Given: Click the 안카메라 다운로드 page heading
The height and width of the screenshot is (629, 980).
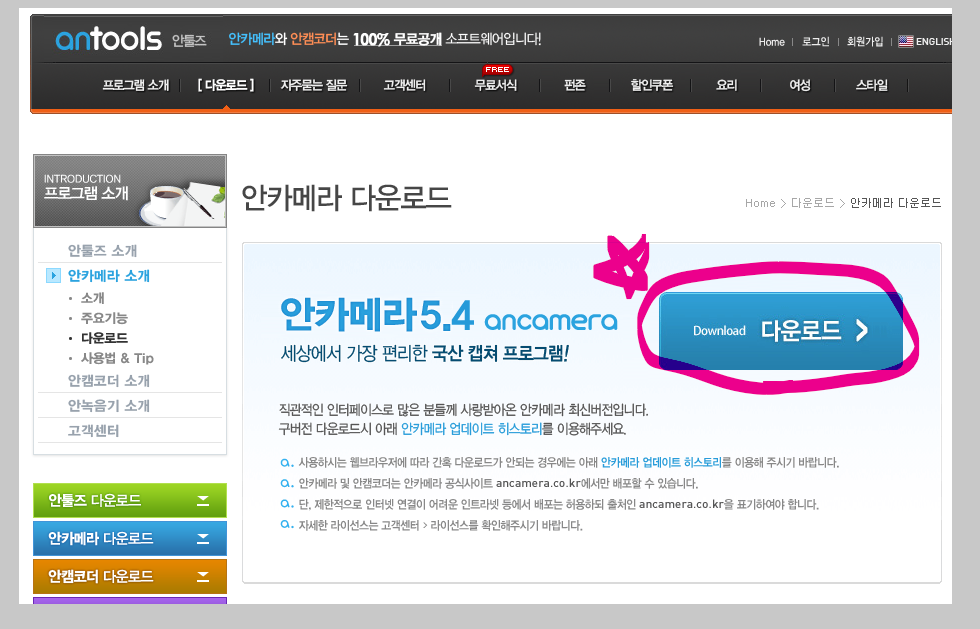Looking at the screenshot, I should [x=346, y=198].
